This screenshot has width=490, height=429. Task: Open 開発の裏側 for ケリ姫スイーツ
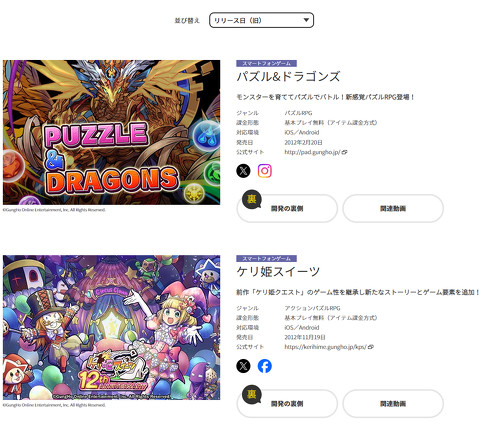click(x=287, y=403)
